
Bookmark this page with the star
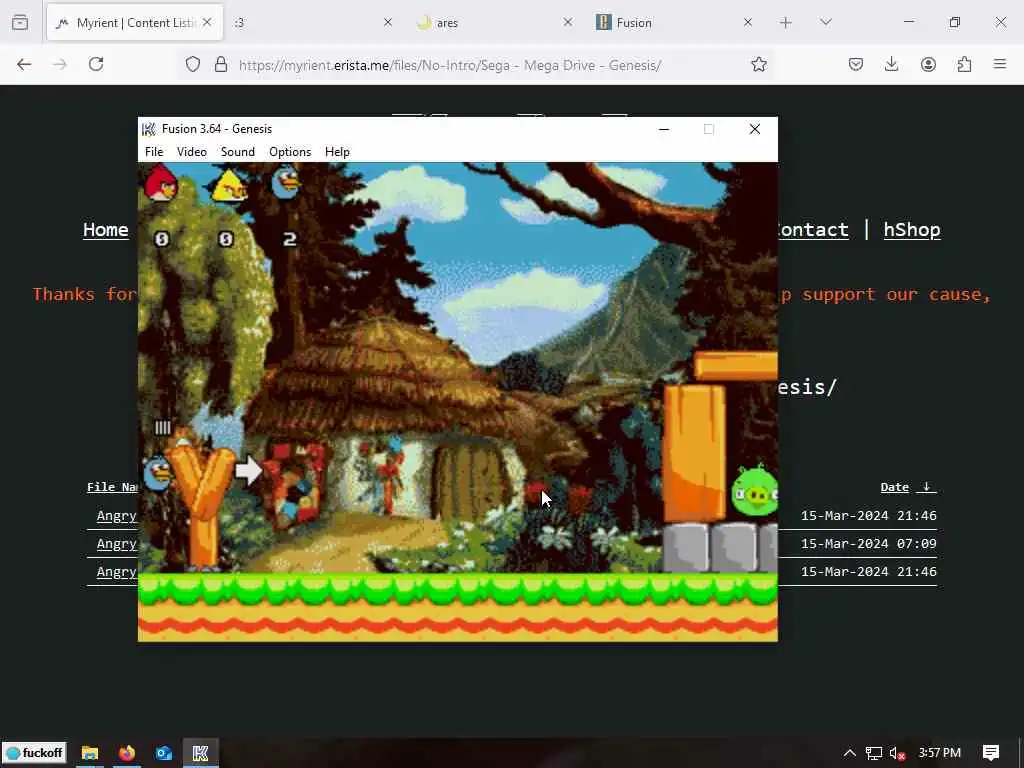pos(758,64)
